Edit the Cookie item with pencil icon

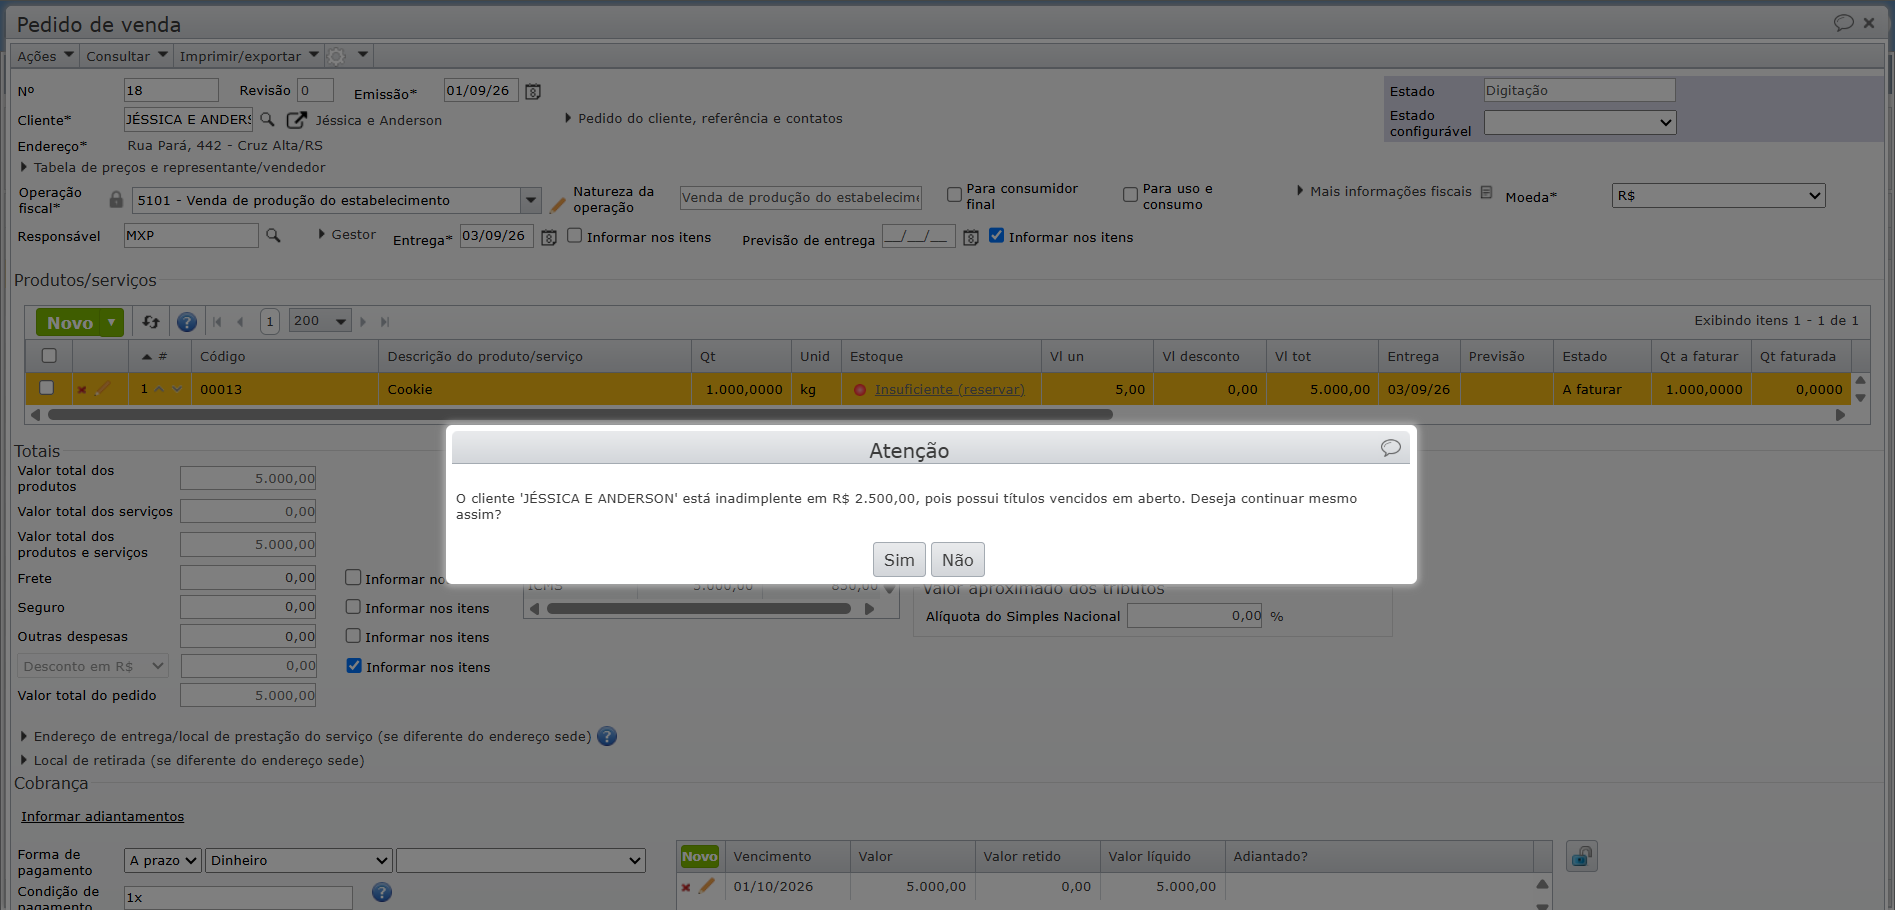click(x=103, y=388)
